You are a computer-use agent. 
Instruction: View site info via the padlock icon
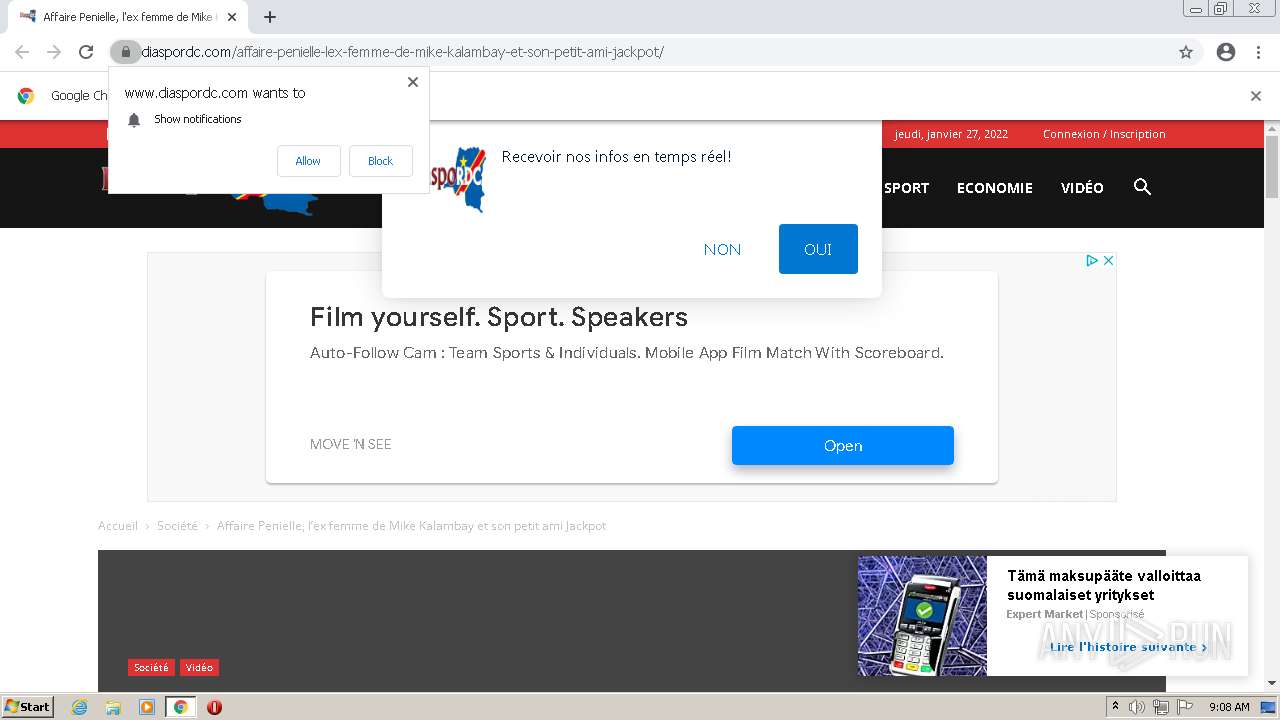point(125,52)
